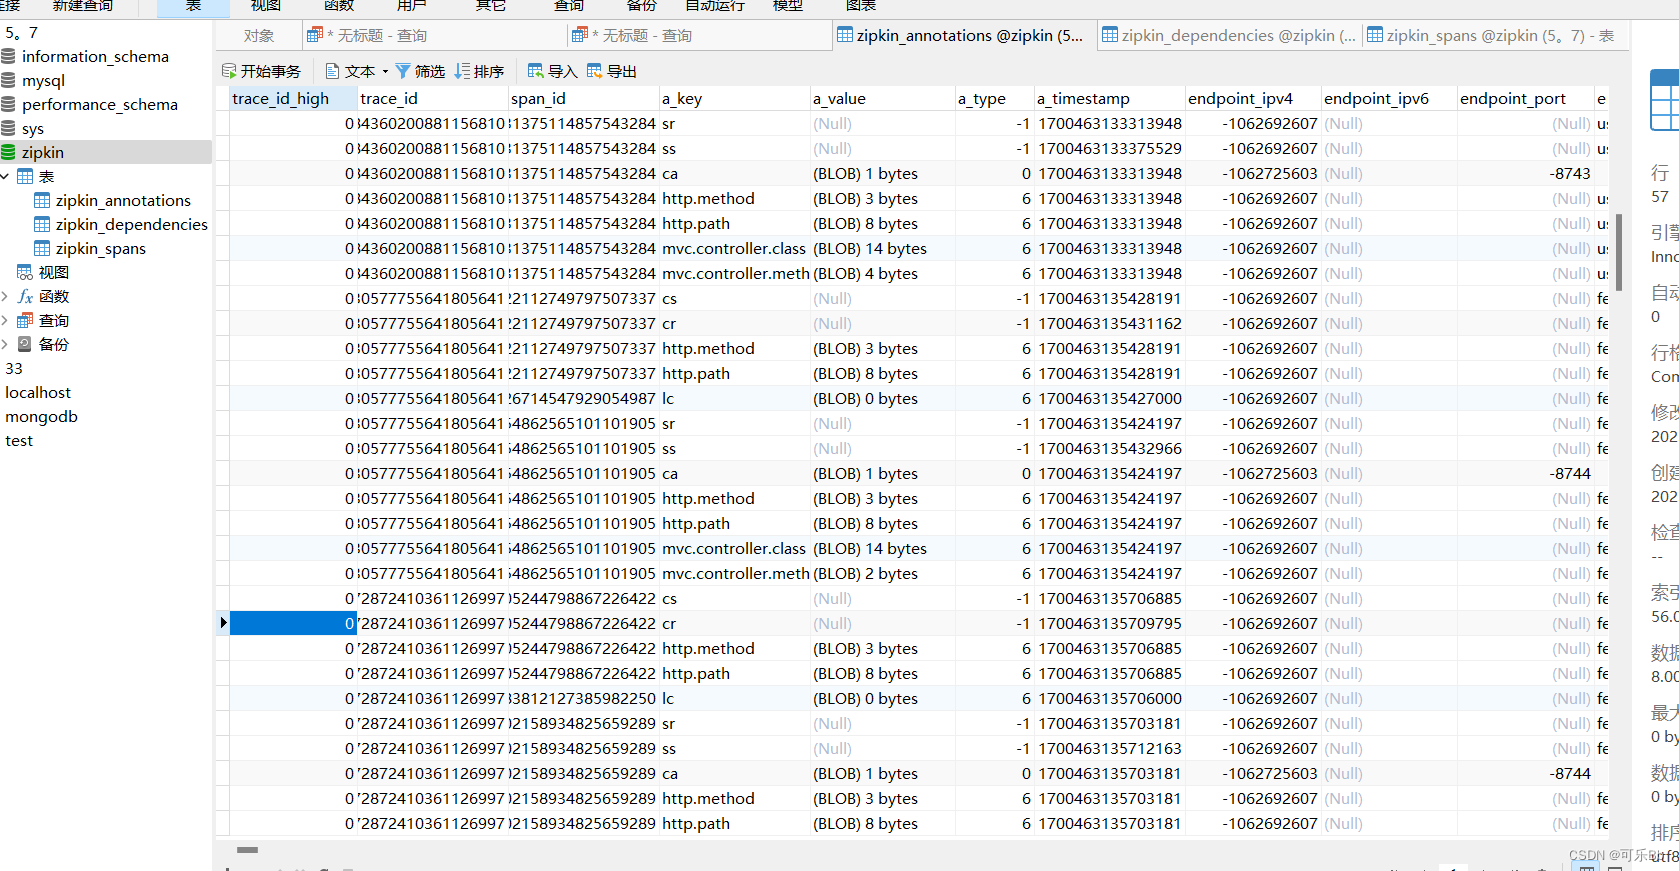Click the green zipkin database icon
1679x871 pixels.
[8, 153]
